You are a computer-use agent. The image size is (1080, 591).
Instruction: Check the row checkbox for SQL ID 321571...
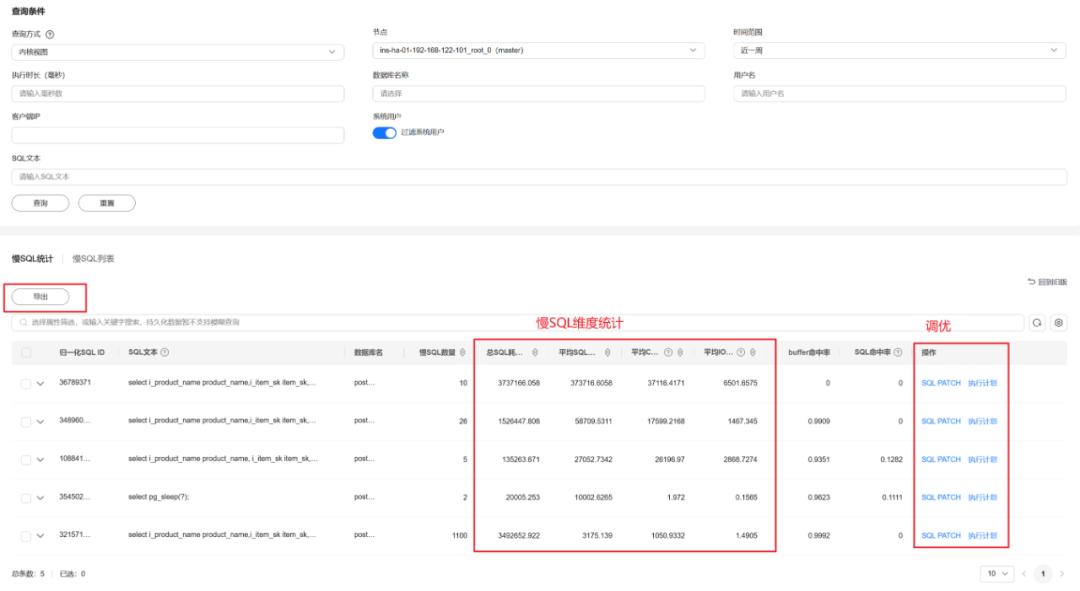(25, 536)
